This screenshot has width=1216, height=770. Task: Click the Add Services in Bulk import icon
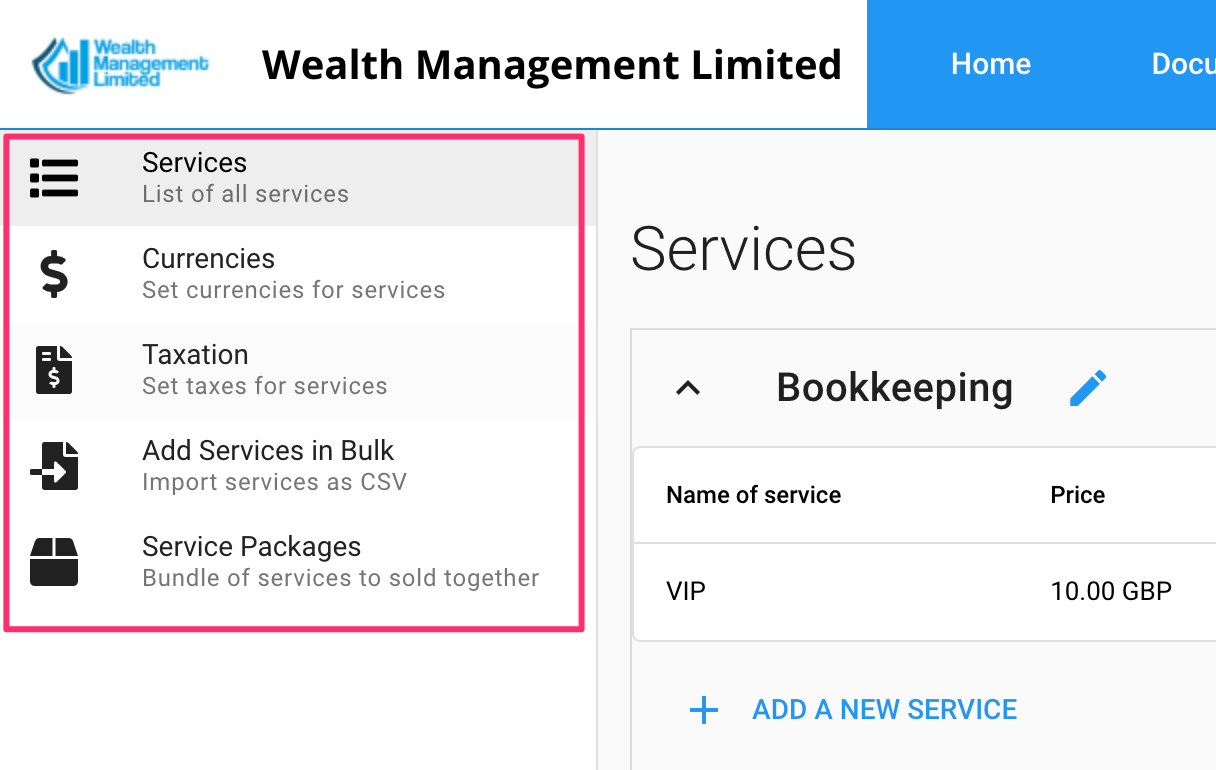(x=54, y=464)
